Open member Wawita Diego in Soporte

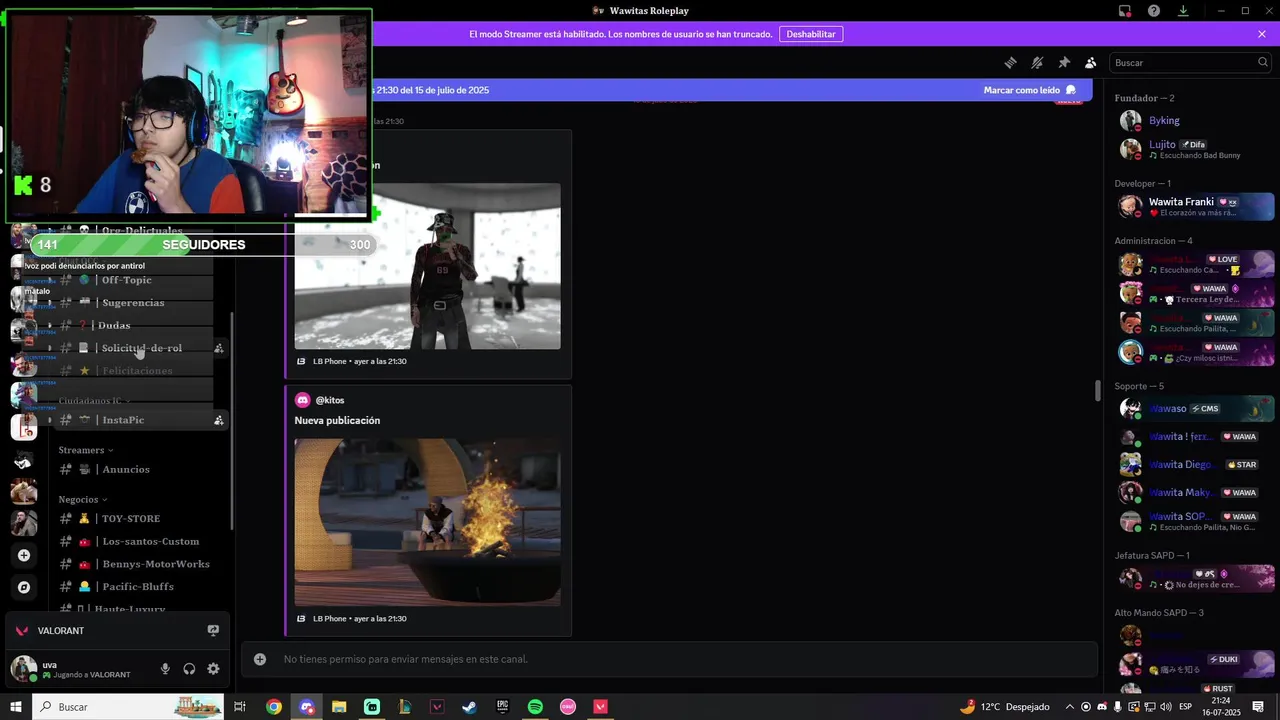click(x=1195, y=464)
